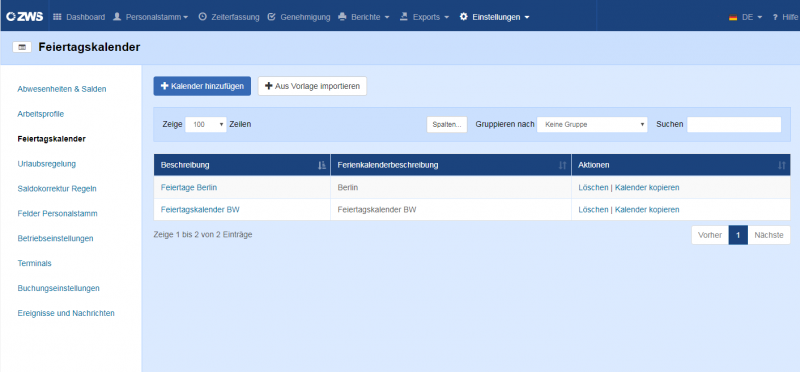Click Kalender kopieren for Feiertagskalender BW
This screenshot has width=800, height=372.
pyautogui.click(x=647, y=209)
